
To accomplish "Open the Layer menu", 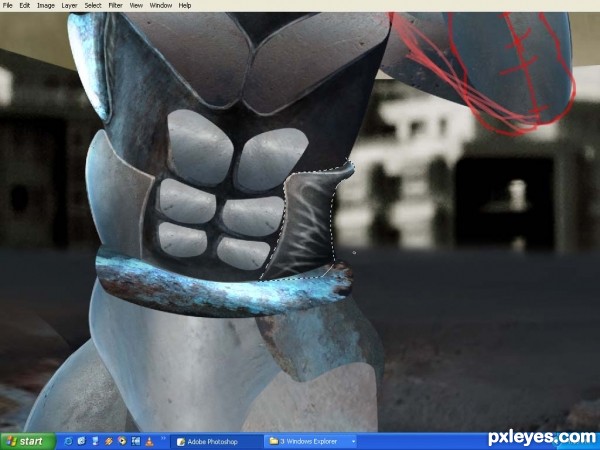I will click(x=69, y=5).
